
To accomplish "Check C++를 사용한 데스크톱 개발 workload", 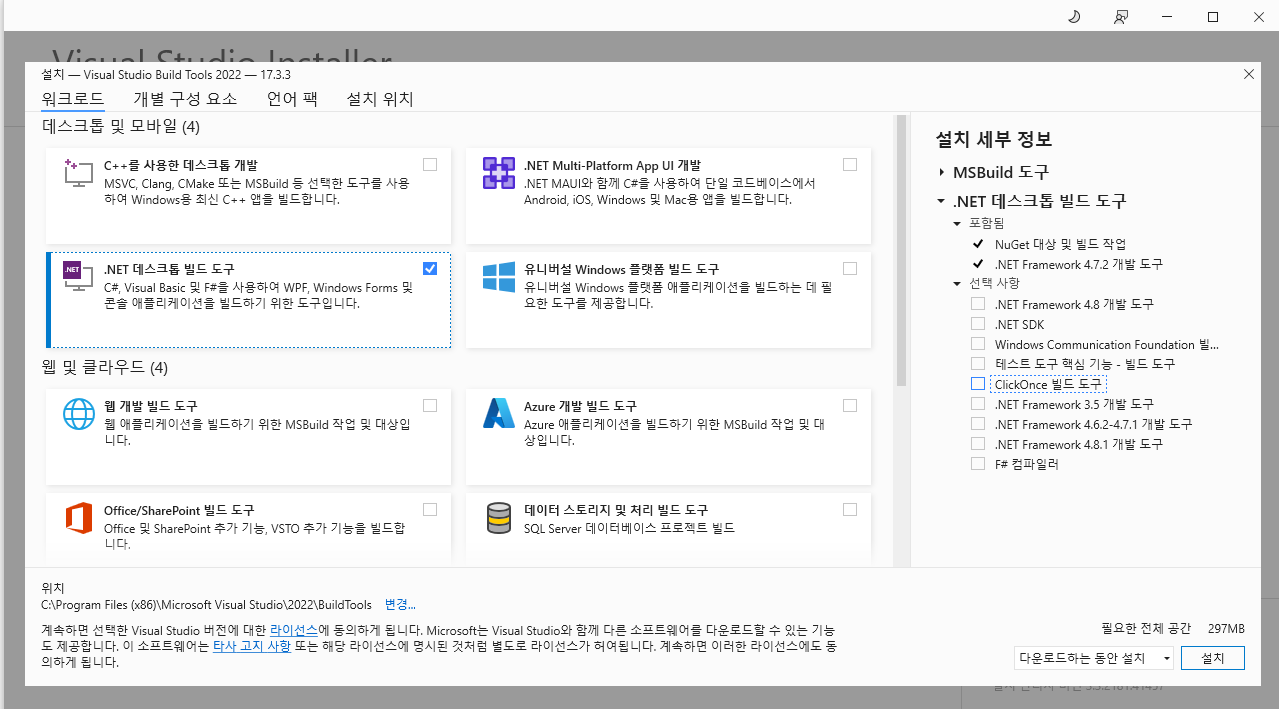I will (430, 165).
